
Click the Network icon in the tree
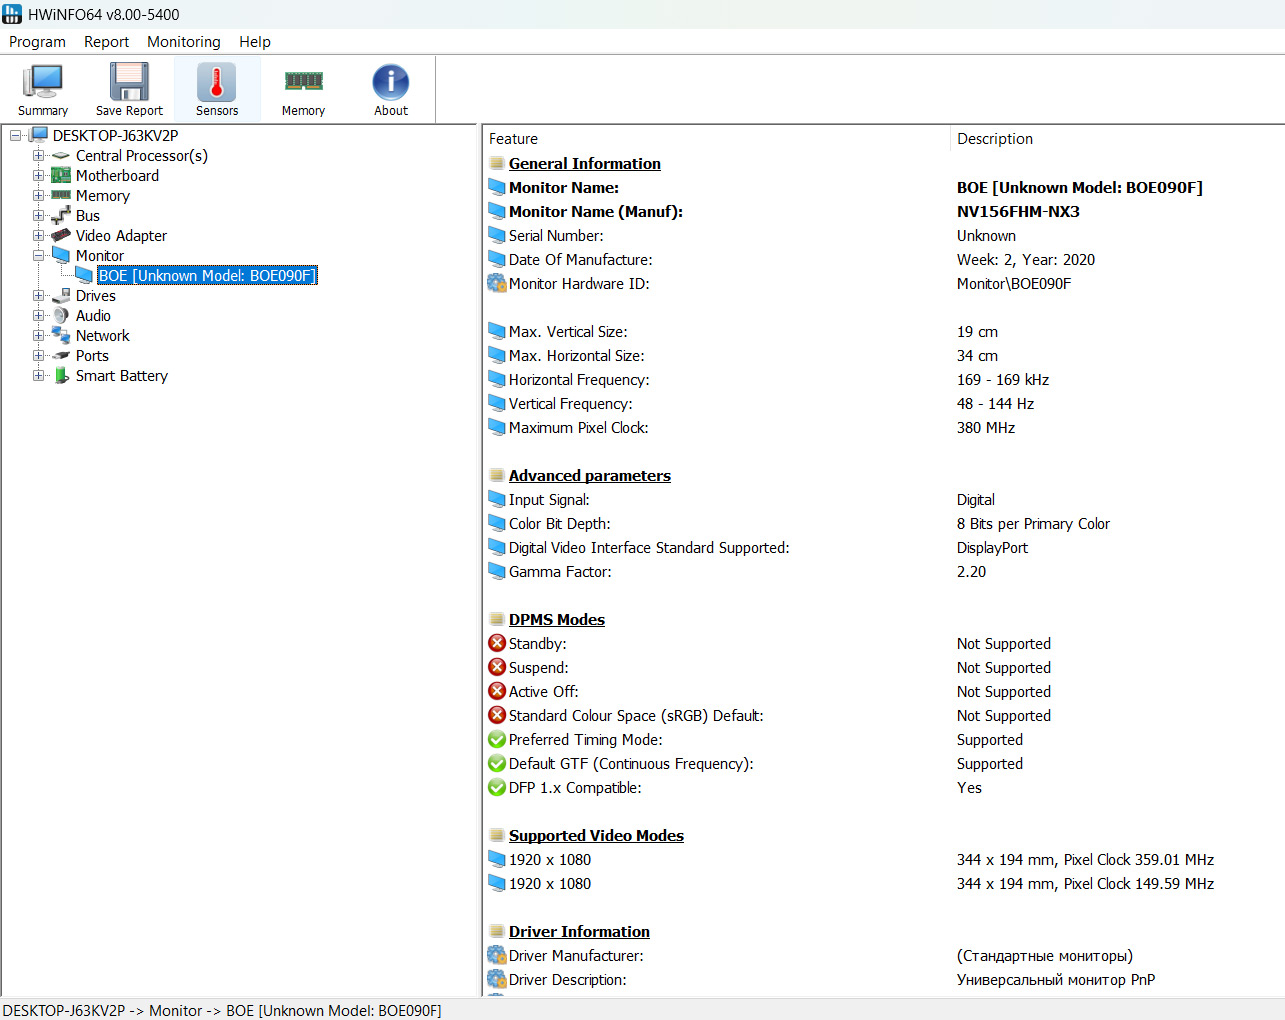point(61,335)
